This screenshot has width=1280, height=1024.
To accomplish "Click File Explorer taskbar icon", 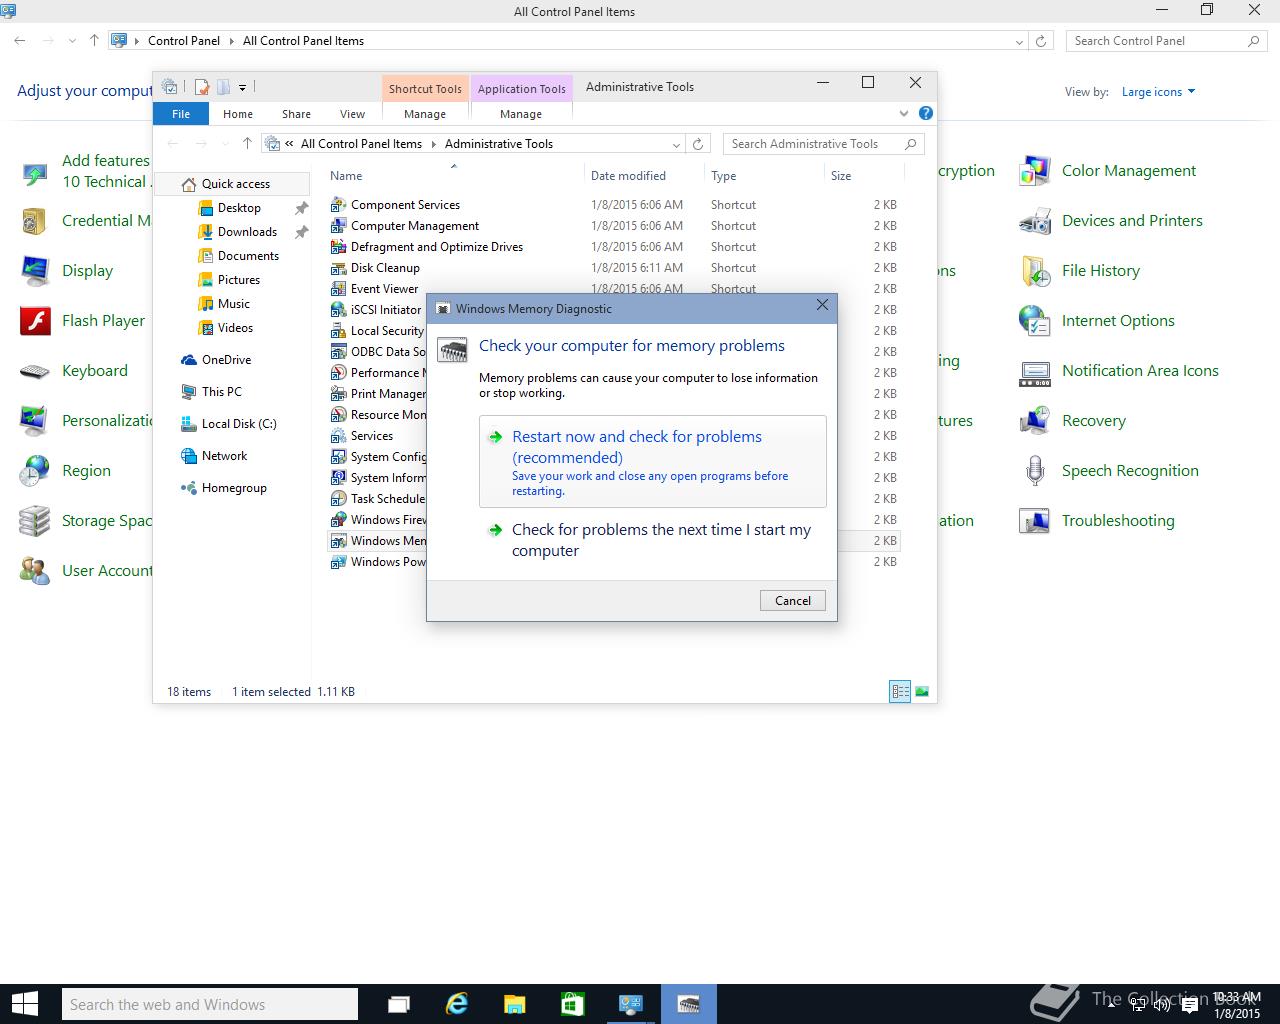I will (x=514, y=1004).
